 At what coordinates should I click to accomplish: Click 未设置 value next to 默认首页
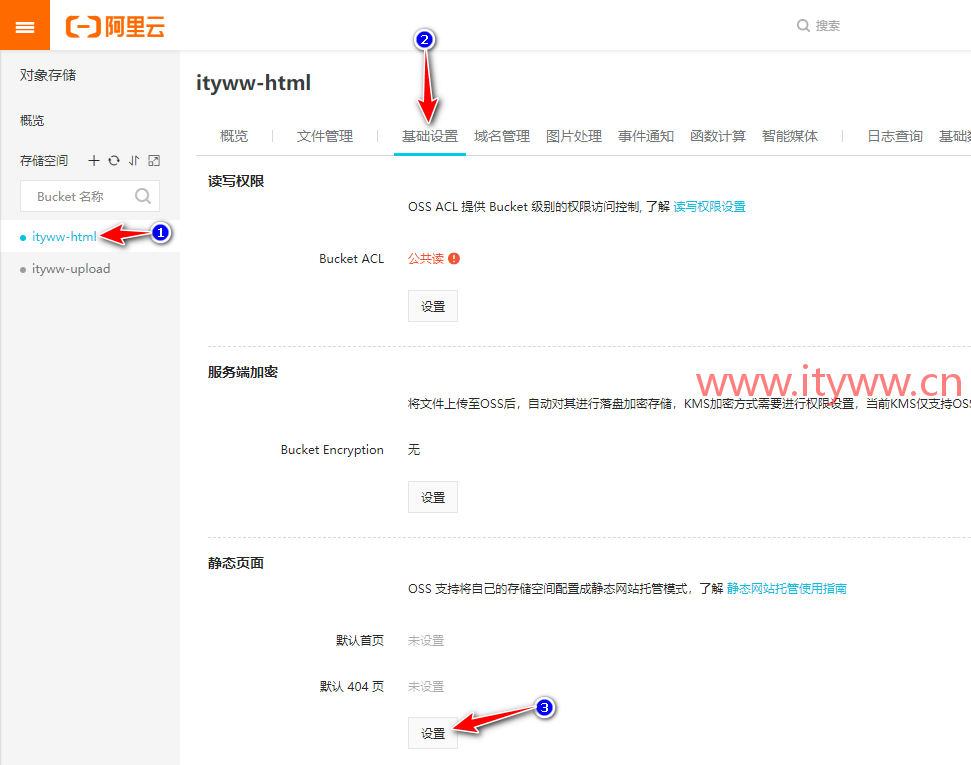tap(426, 640)
